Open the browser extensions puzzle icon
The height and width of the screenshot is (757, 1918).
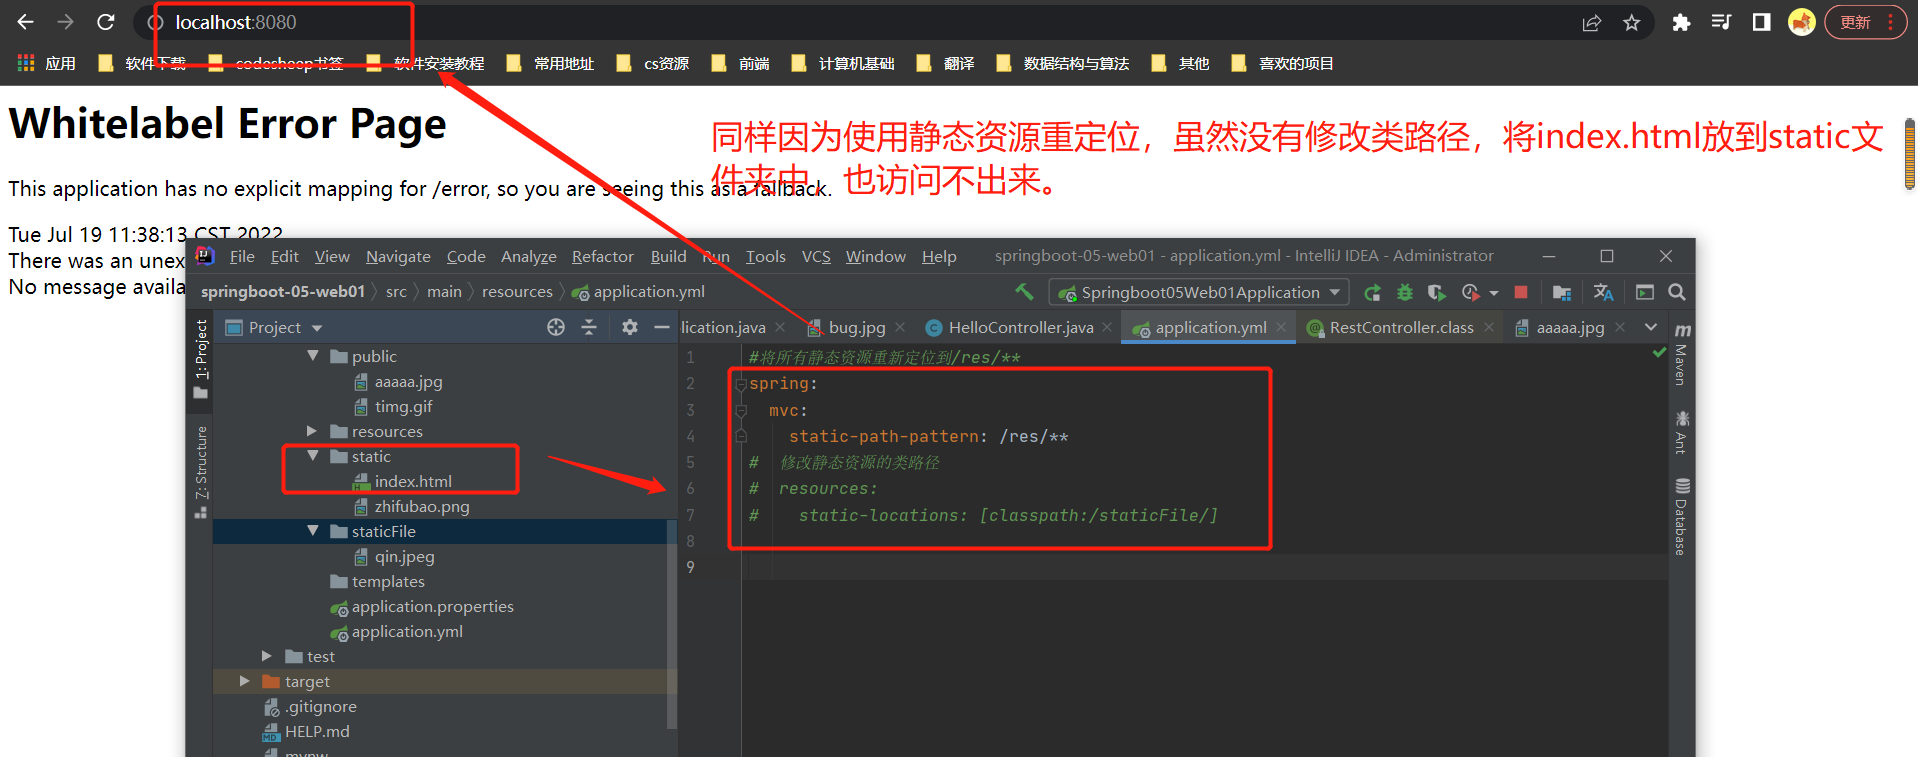1681,22
